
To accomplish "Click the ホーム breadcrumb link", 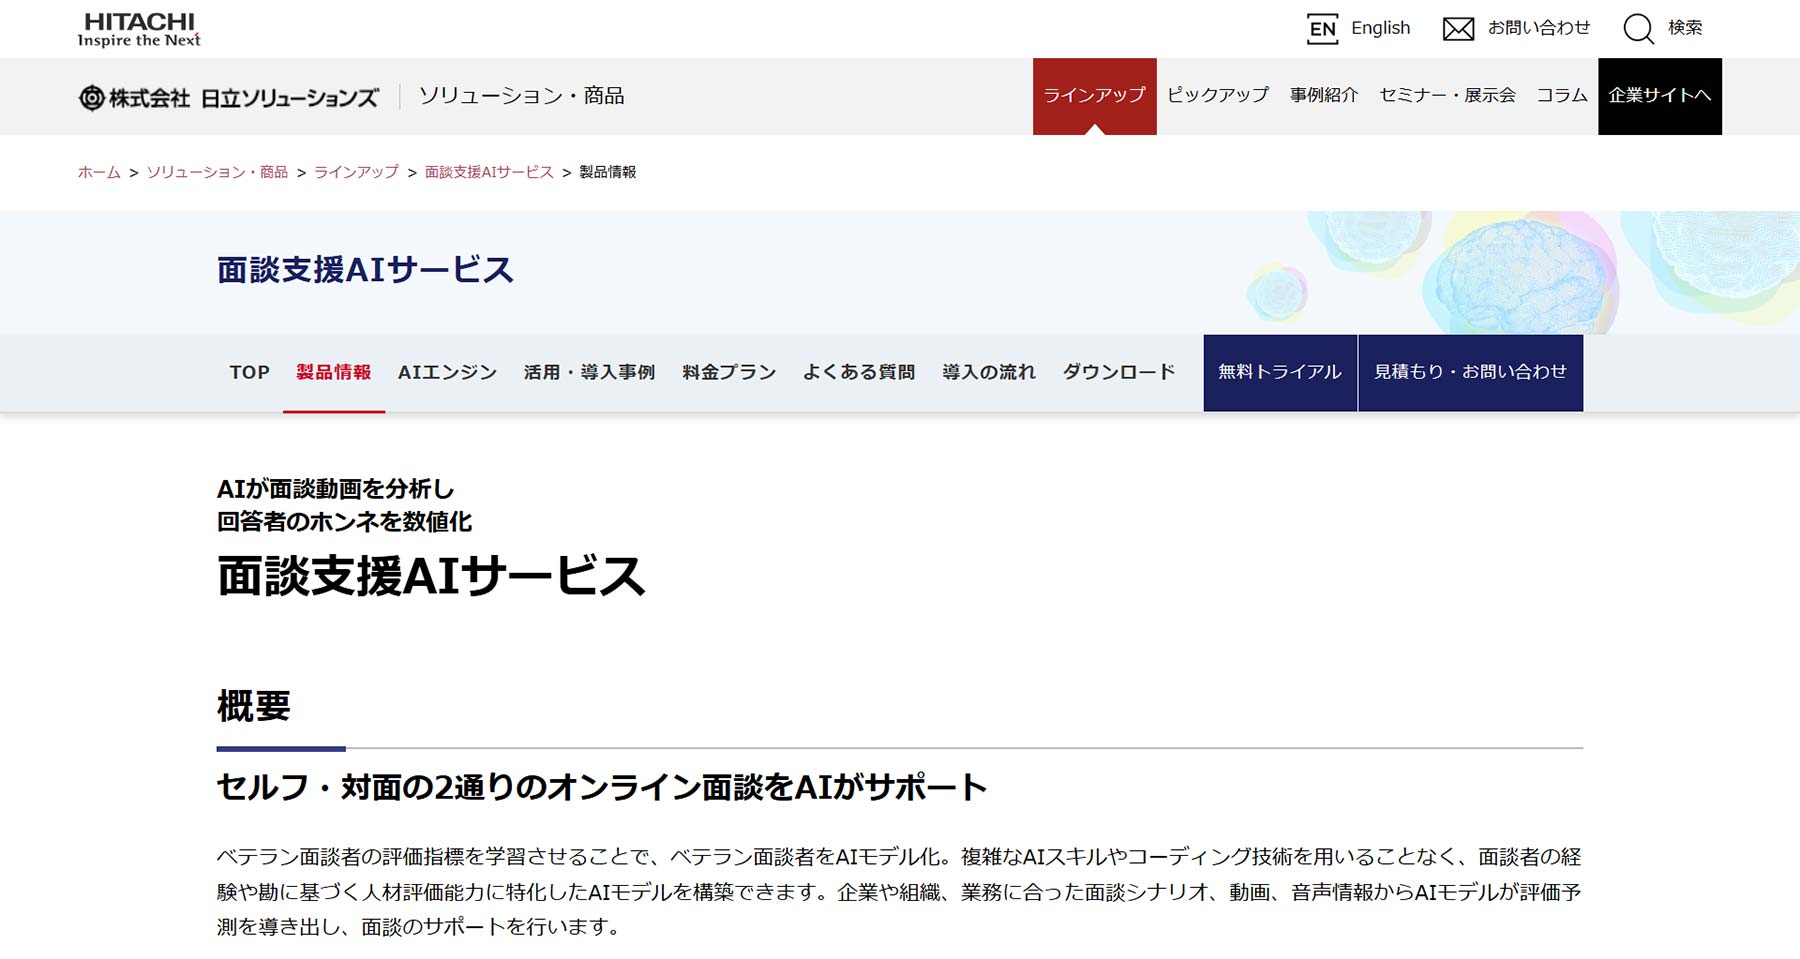I will tap(99, 172).
